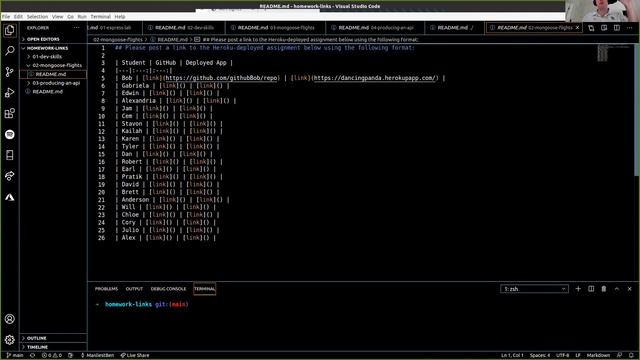Open the notifications bell in status bar
This screenshot has height=360, width=640.
pyautogui.click(x=631, y=356)
